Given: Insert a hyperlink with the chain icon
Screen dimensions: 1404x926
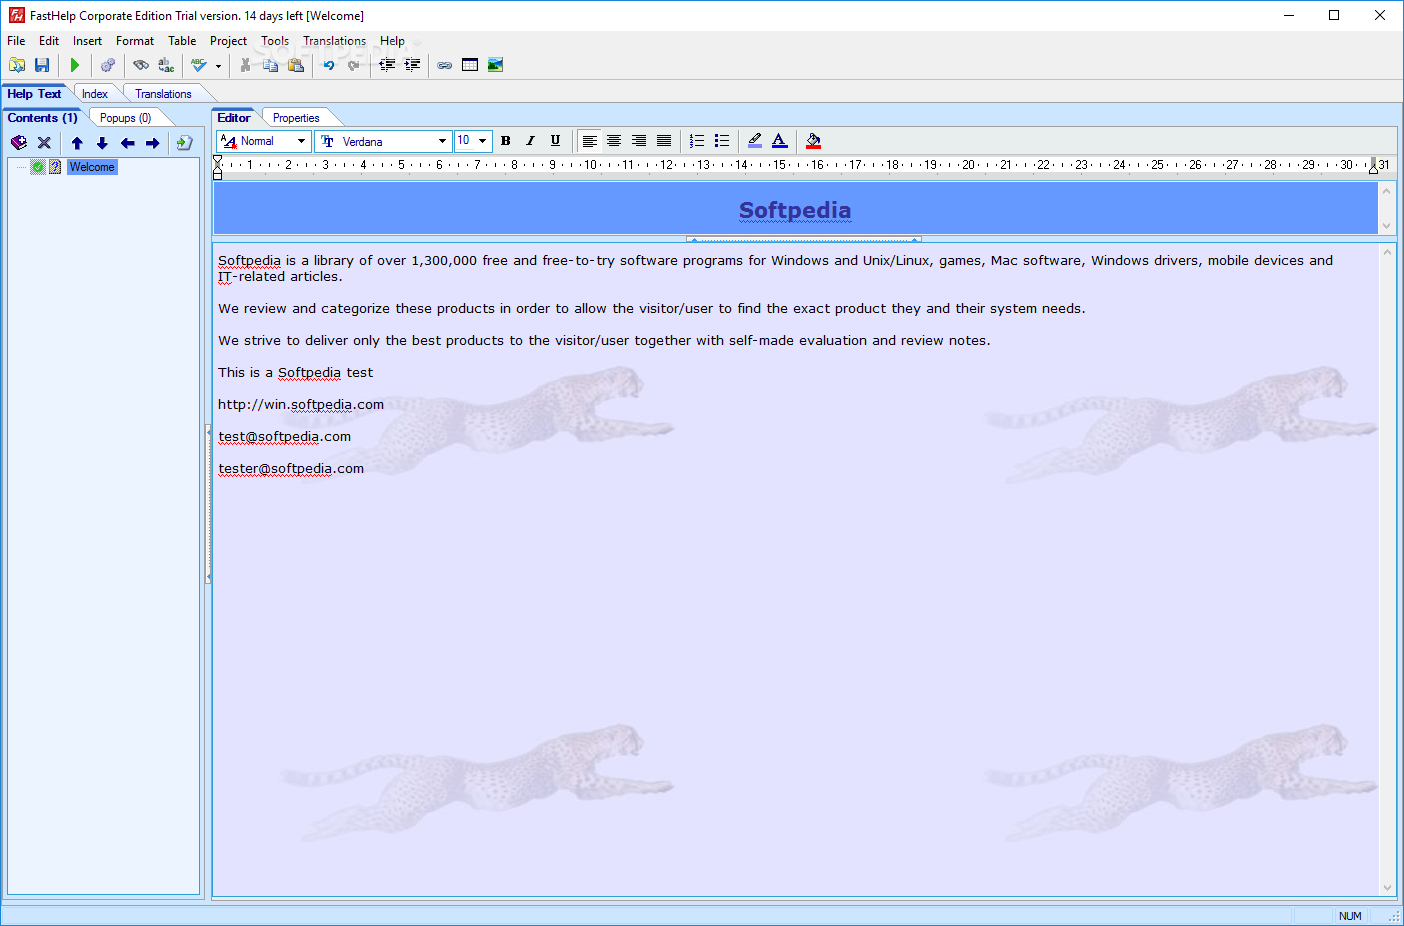Looking at the screenshot, I should pyautogui.click(x=445, y=65).
